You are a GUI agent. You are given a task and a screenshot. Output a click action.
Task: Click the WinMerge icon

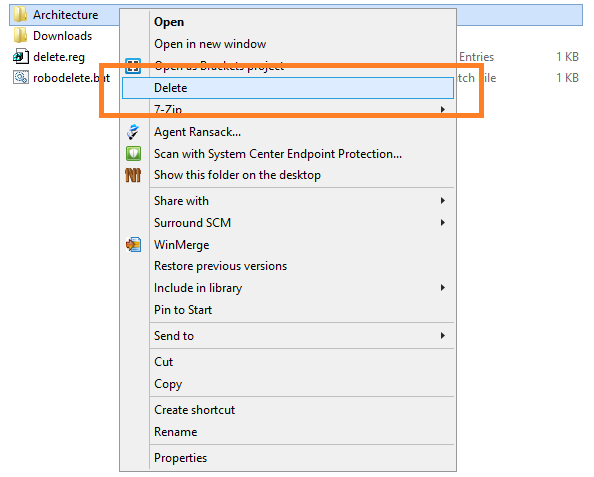point(133,245)
